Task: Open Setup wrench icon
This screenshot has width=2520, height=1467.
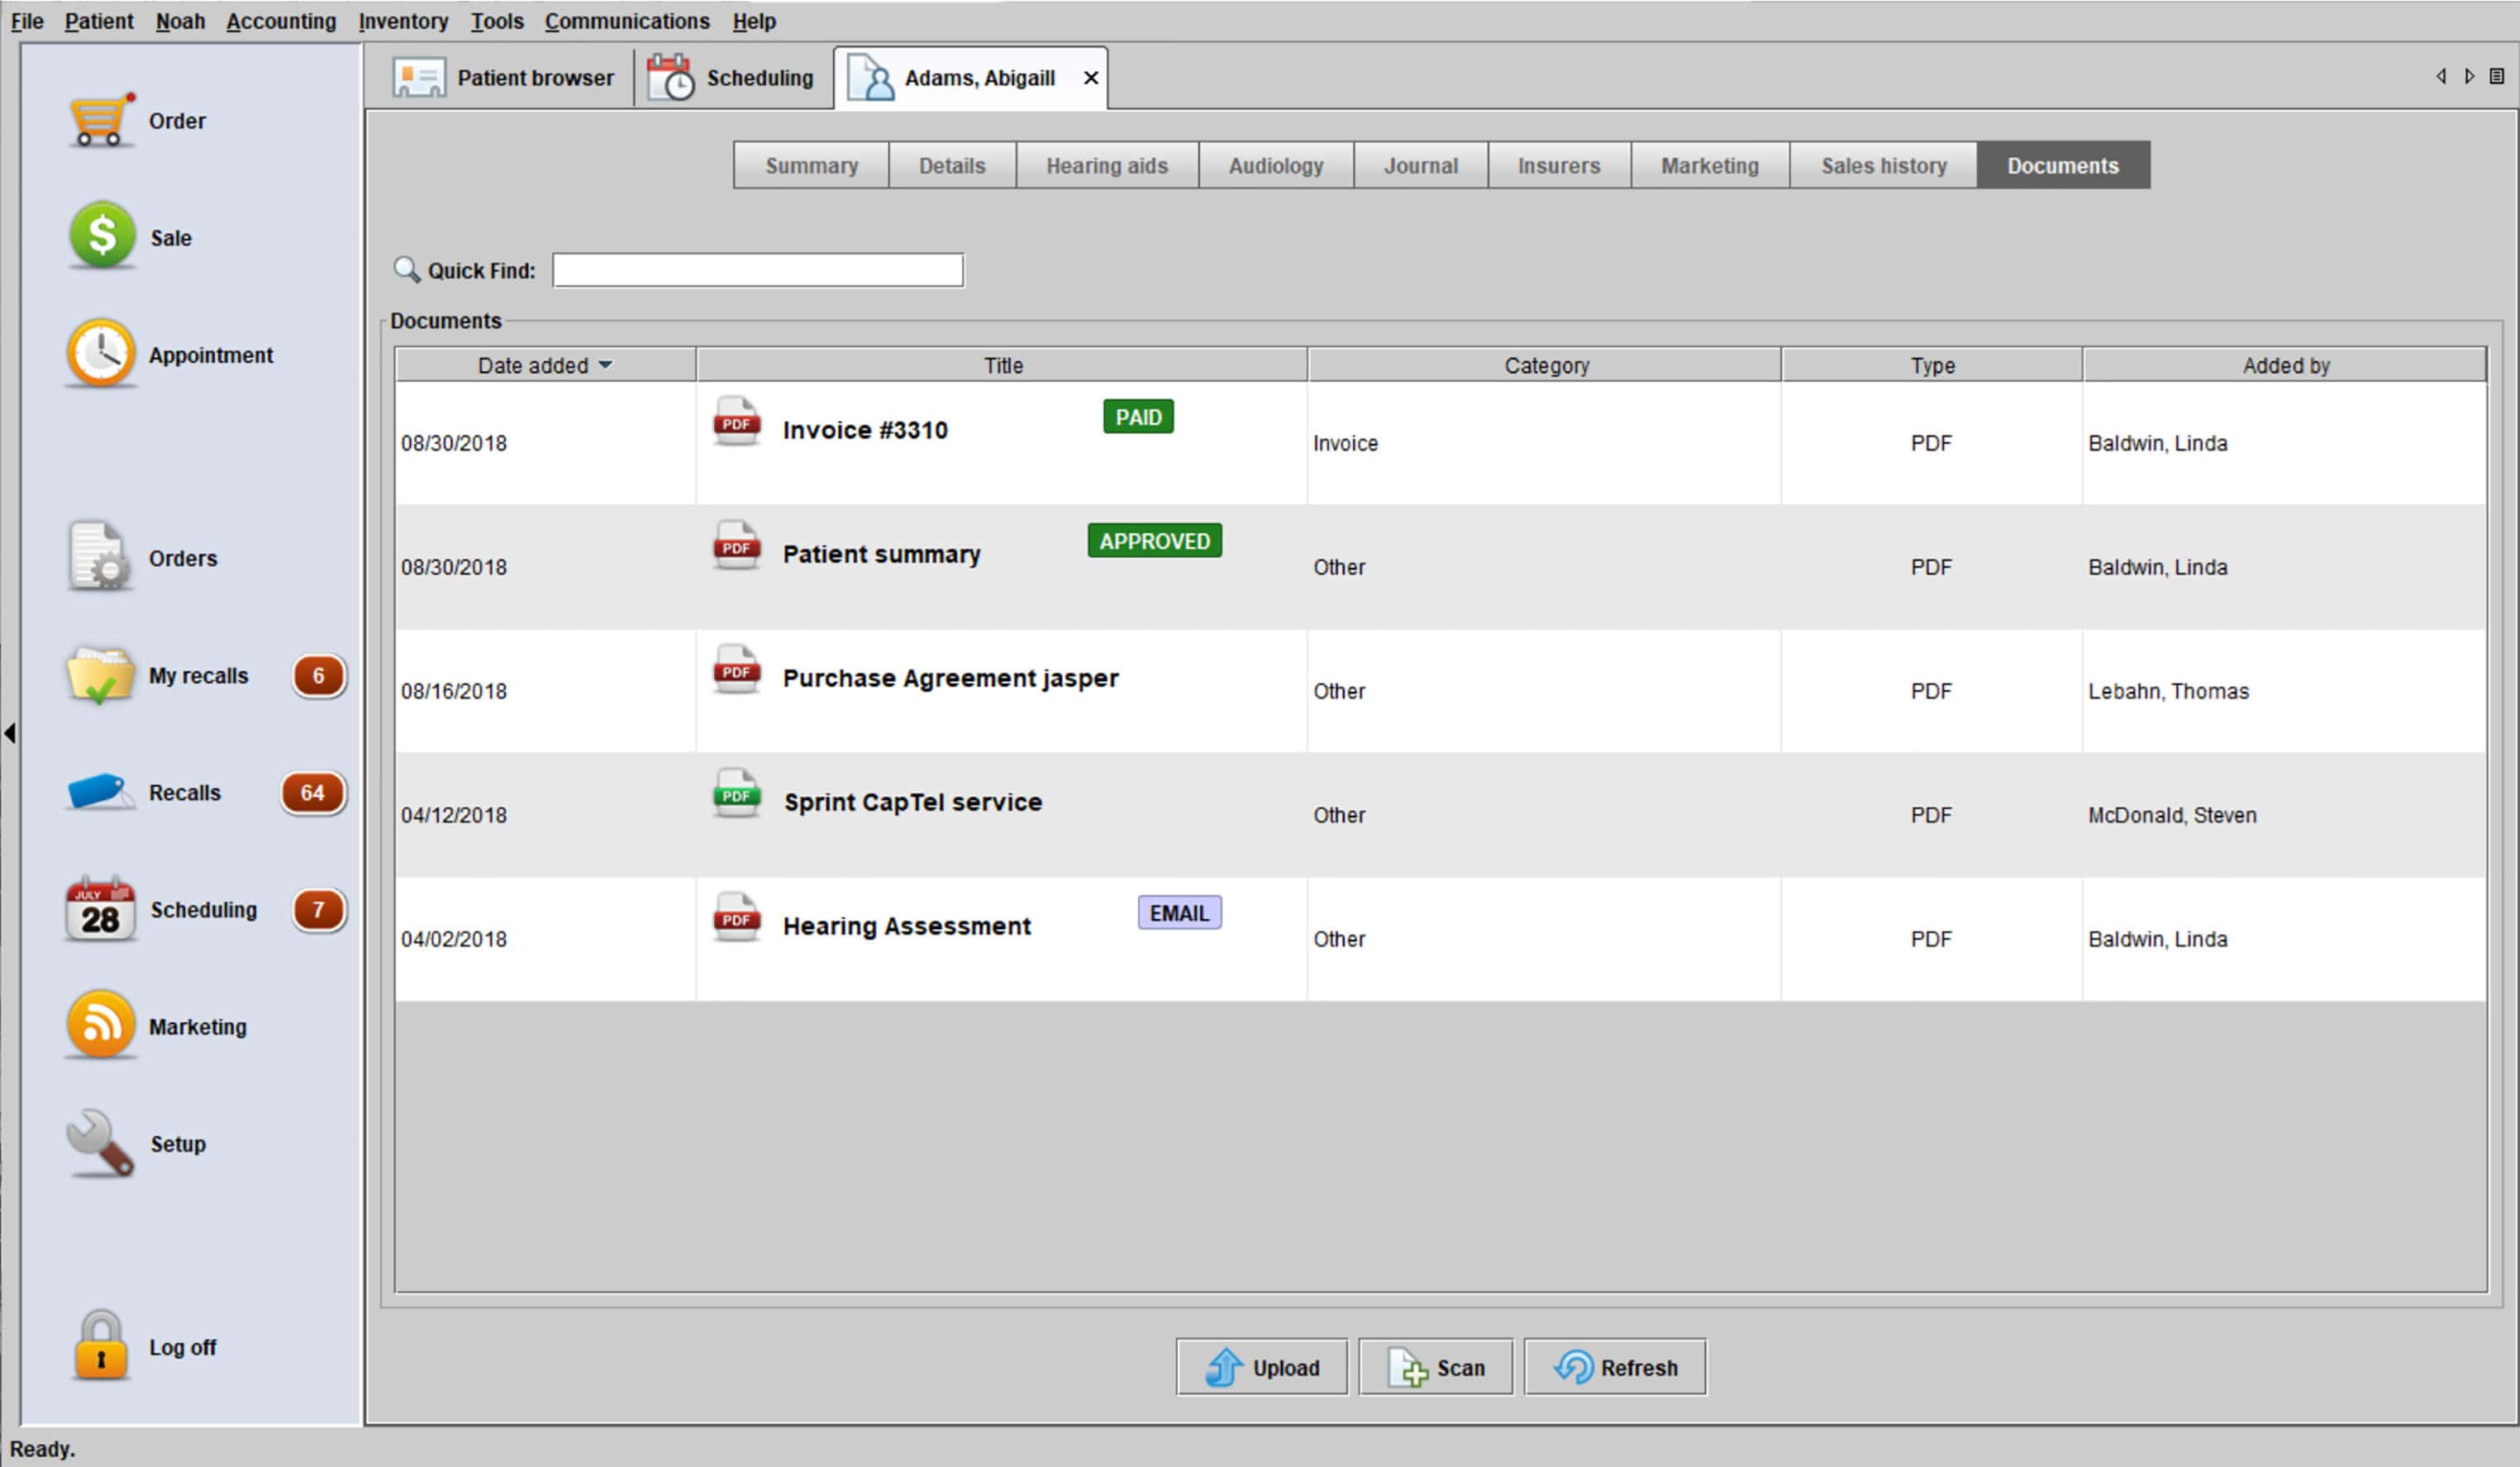Action: [100, 1143]
